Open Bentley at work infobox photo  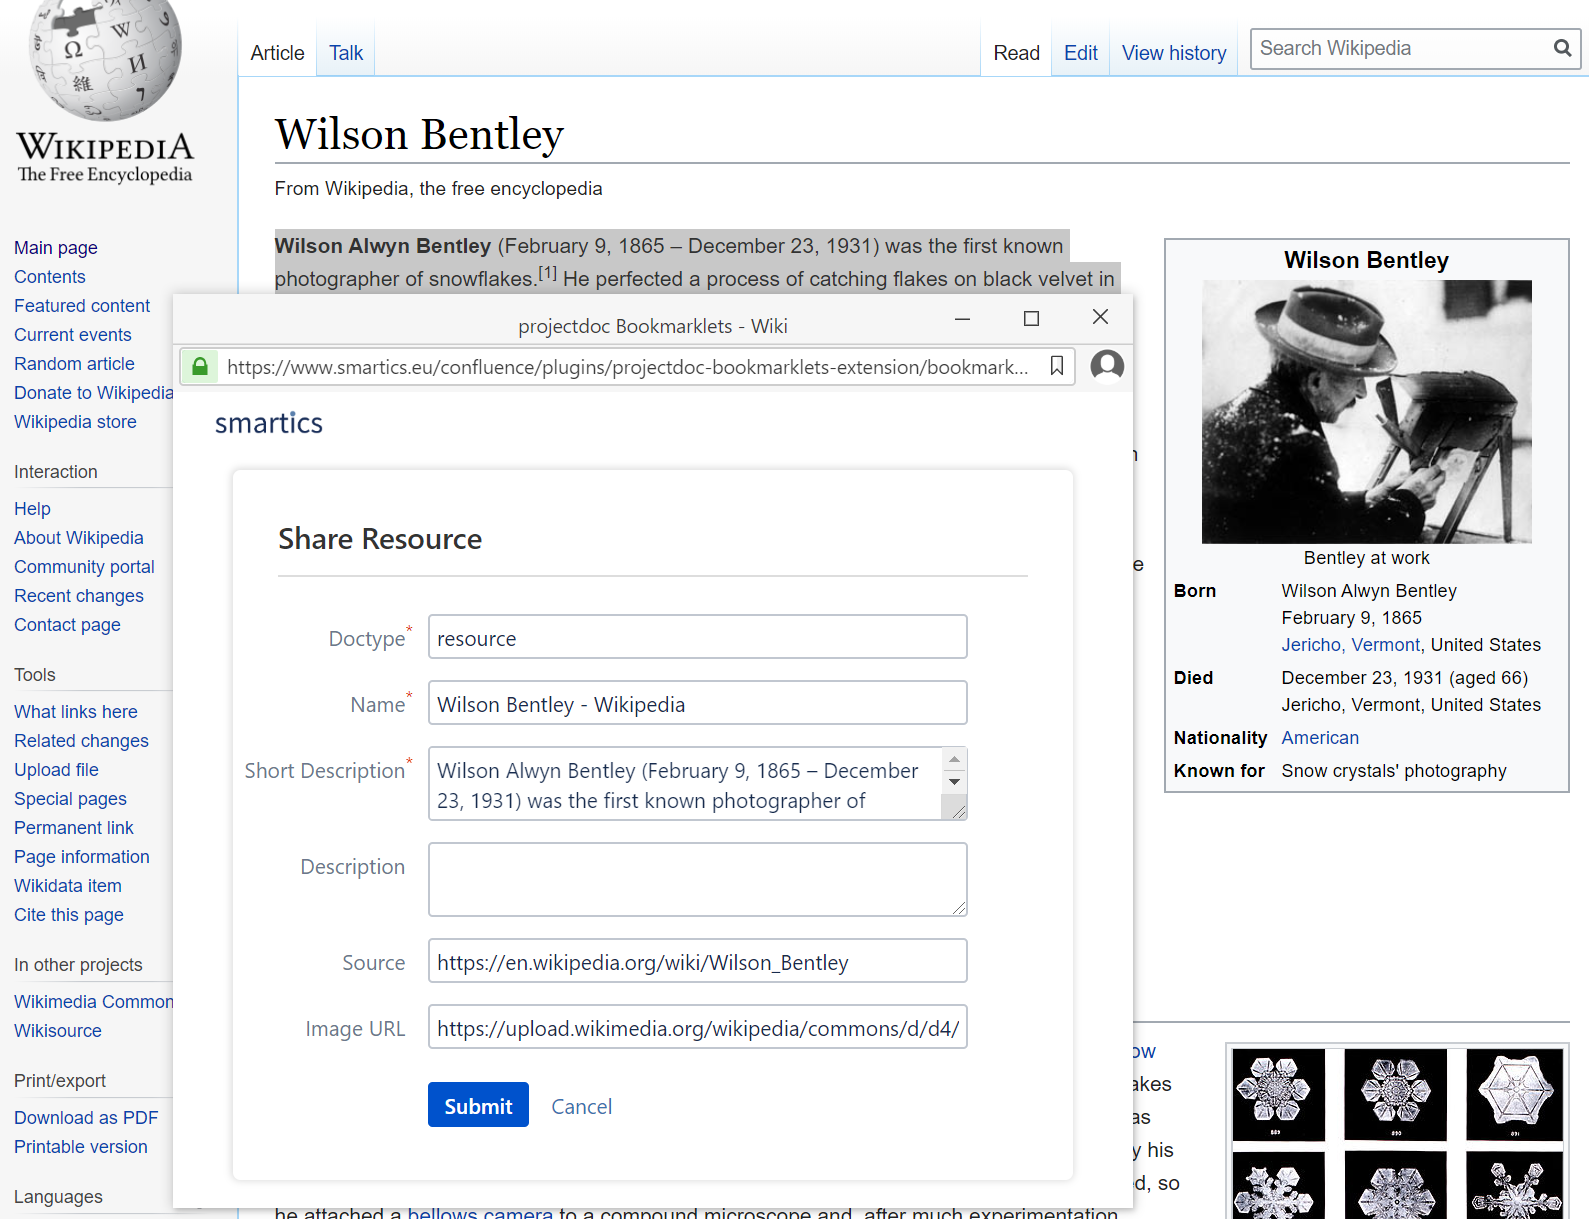[1366, 412]
